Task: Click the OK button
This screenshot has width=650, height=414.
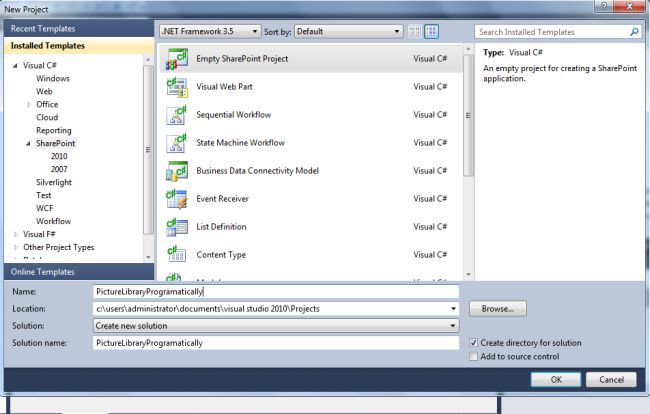Action: pos(556,380)
